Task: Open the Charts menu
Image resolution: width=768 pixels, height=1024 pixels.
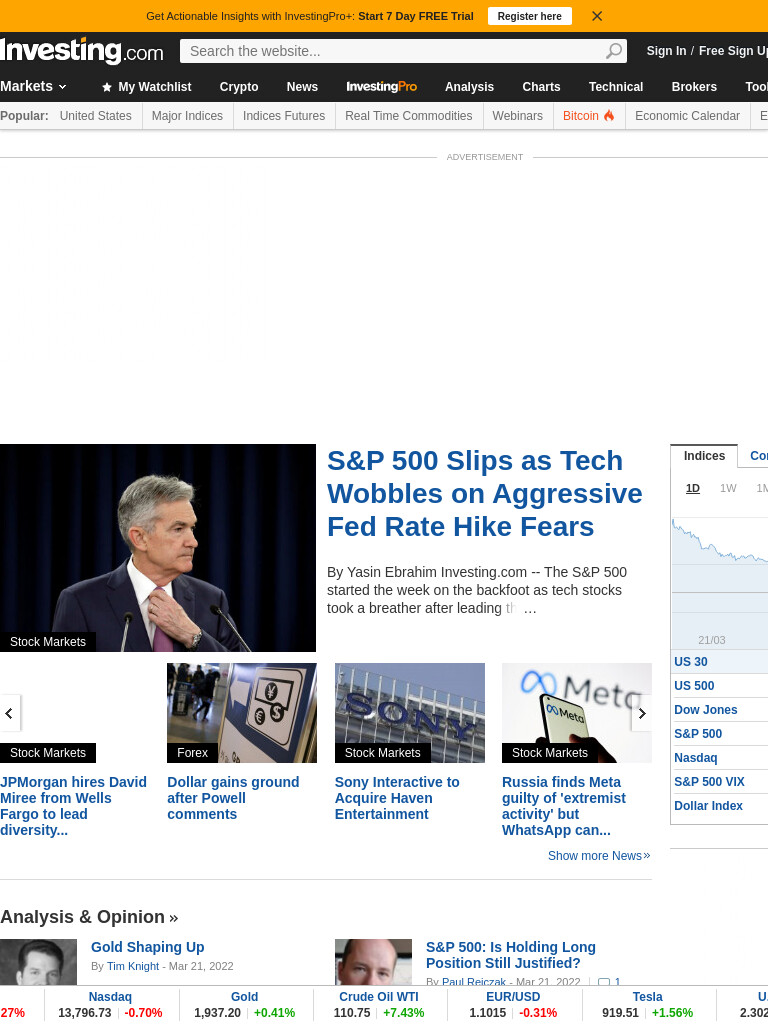Action: (x=541, y=87)
